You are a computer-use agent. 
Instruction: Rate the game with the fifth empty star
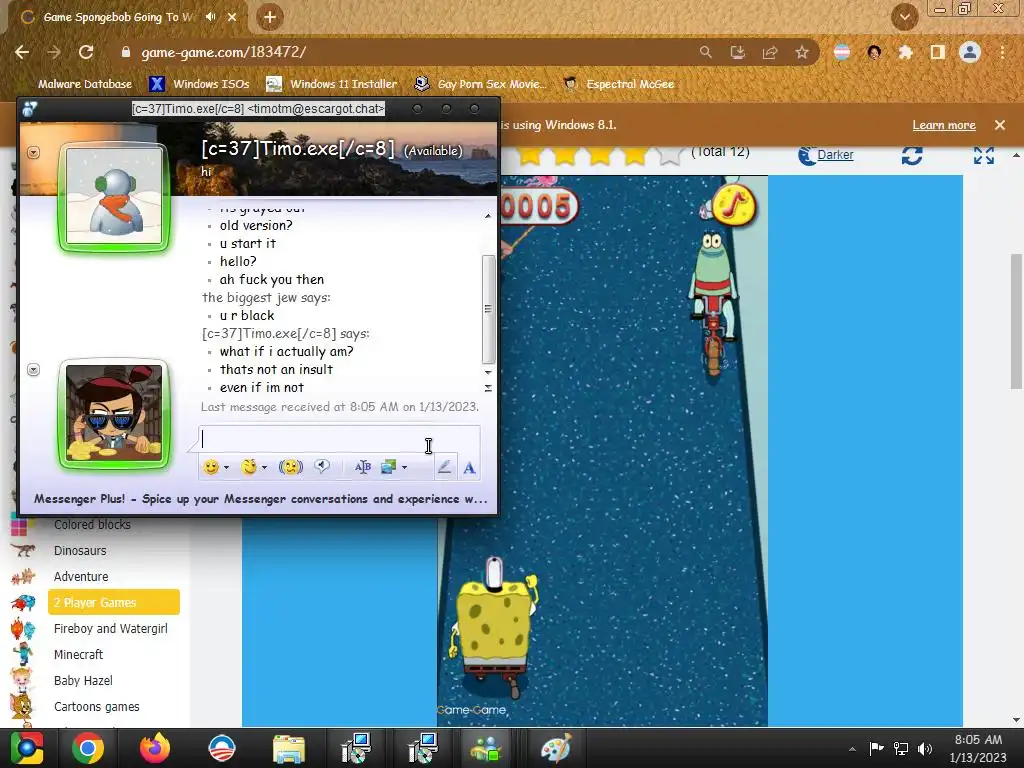click(668, 156)
